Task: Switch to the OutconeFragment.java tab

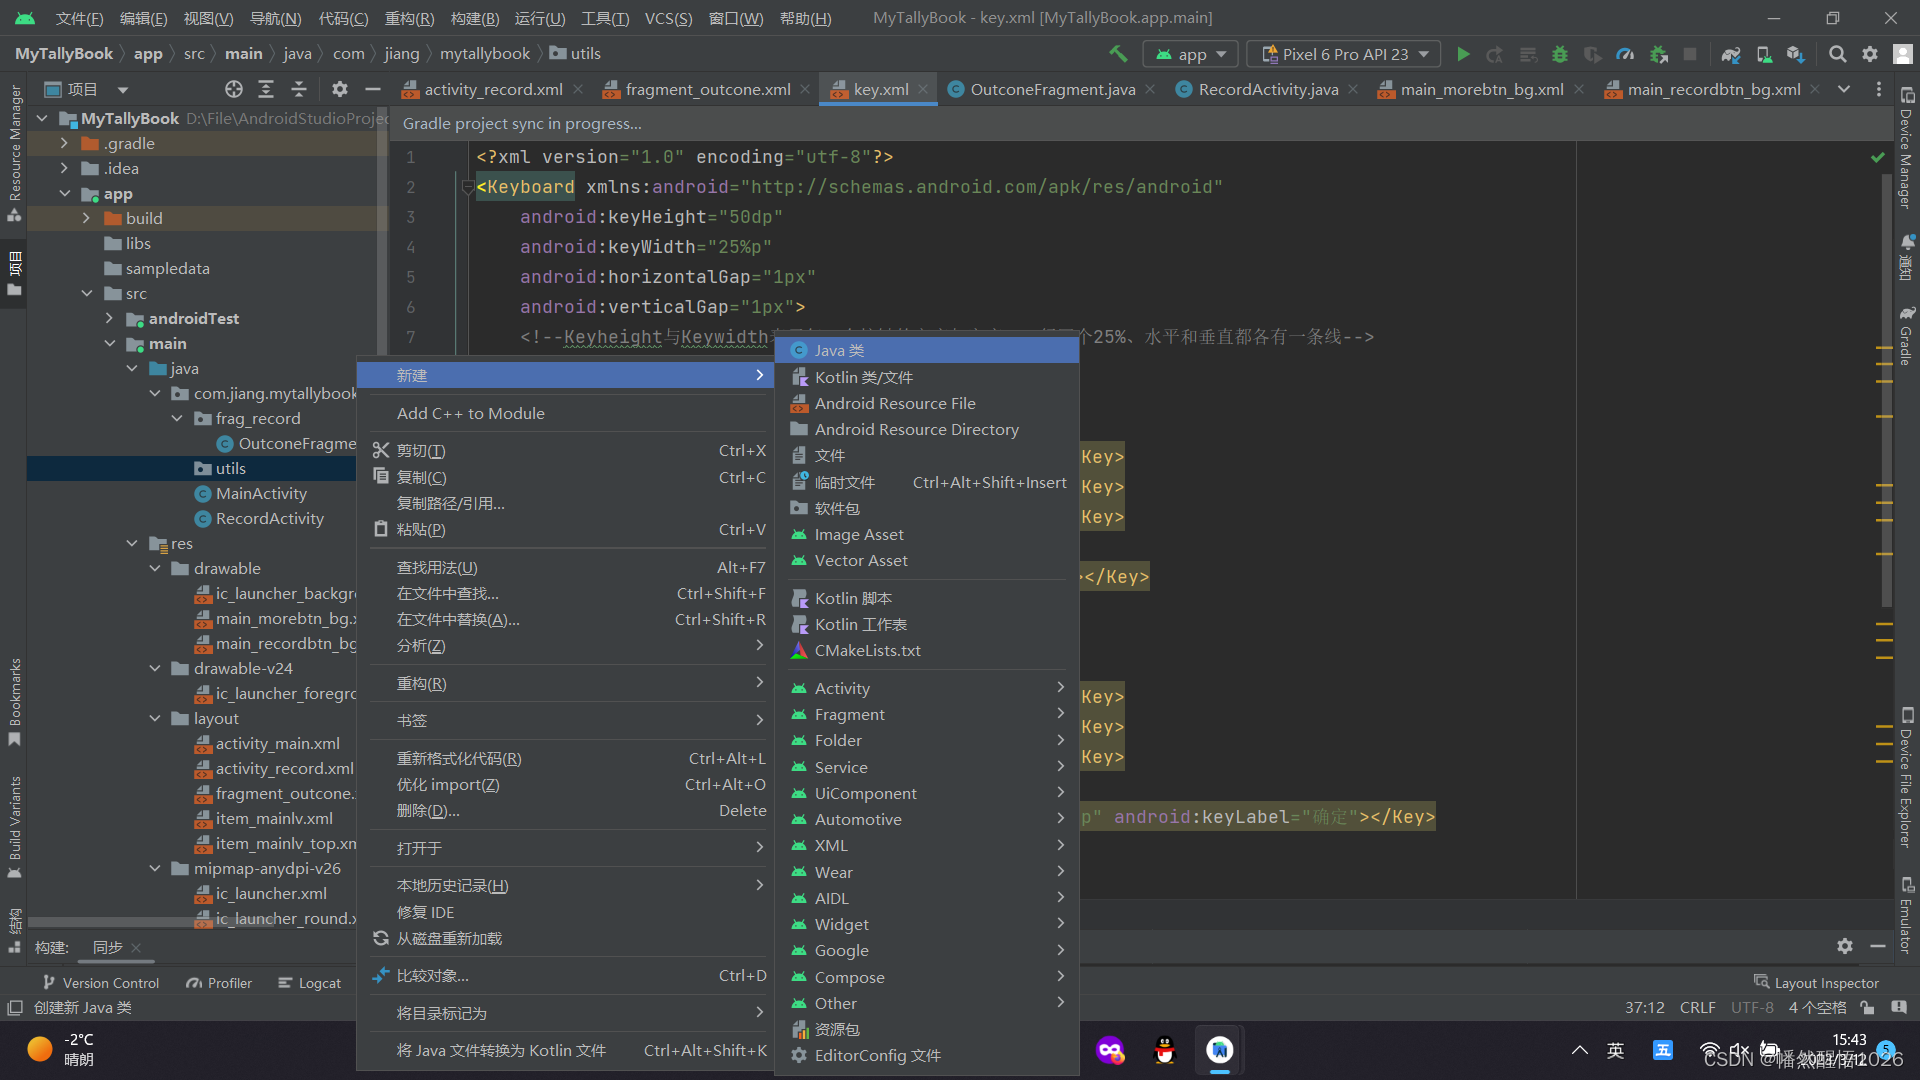Action: point(1051,89)
